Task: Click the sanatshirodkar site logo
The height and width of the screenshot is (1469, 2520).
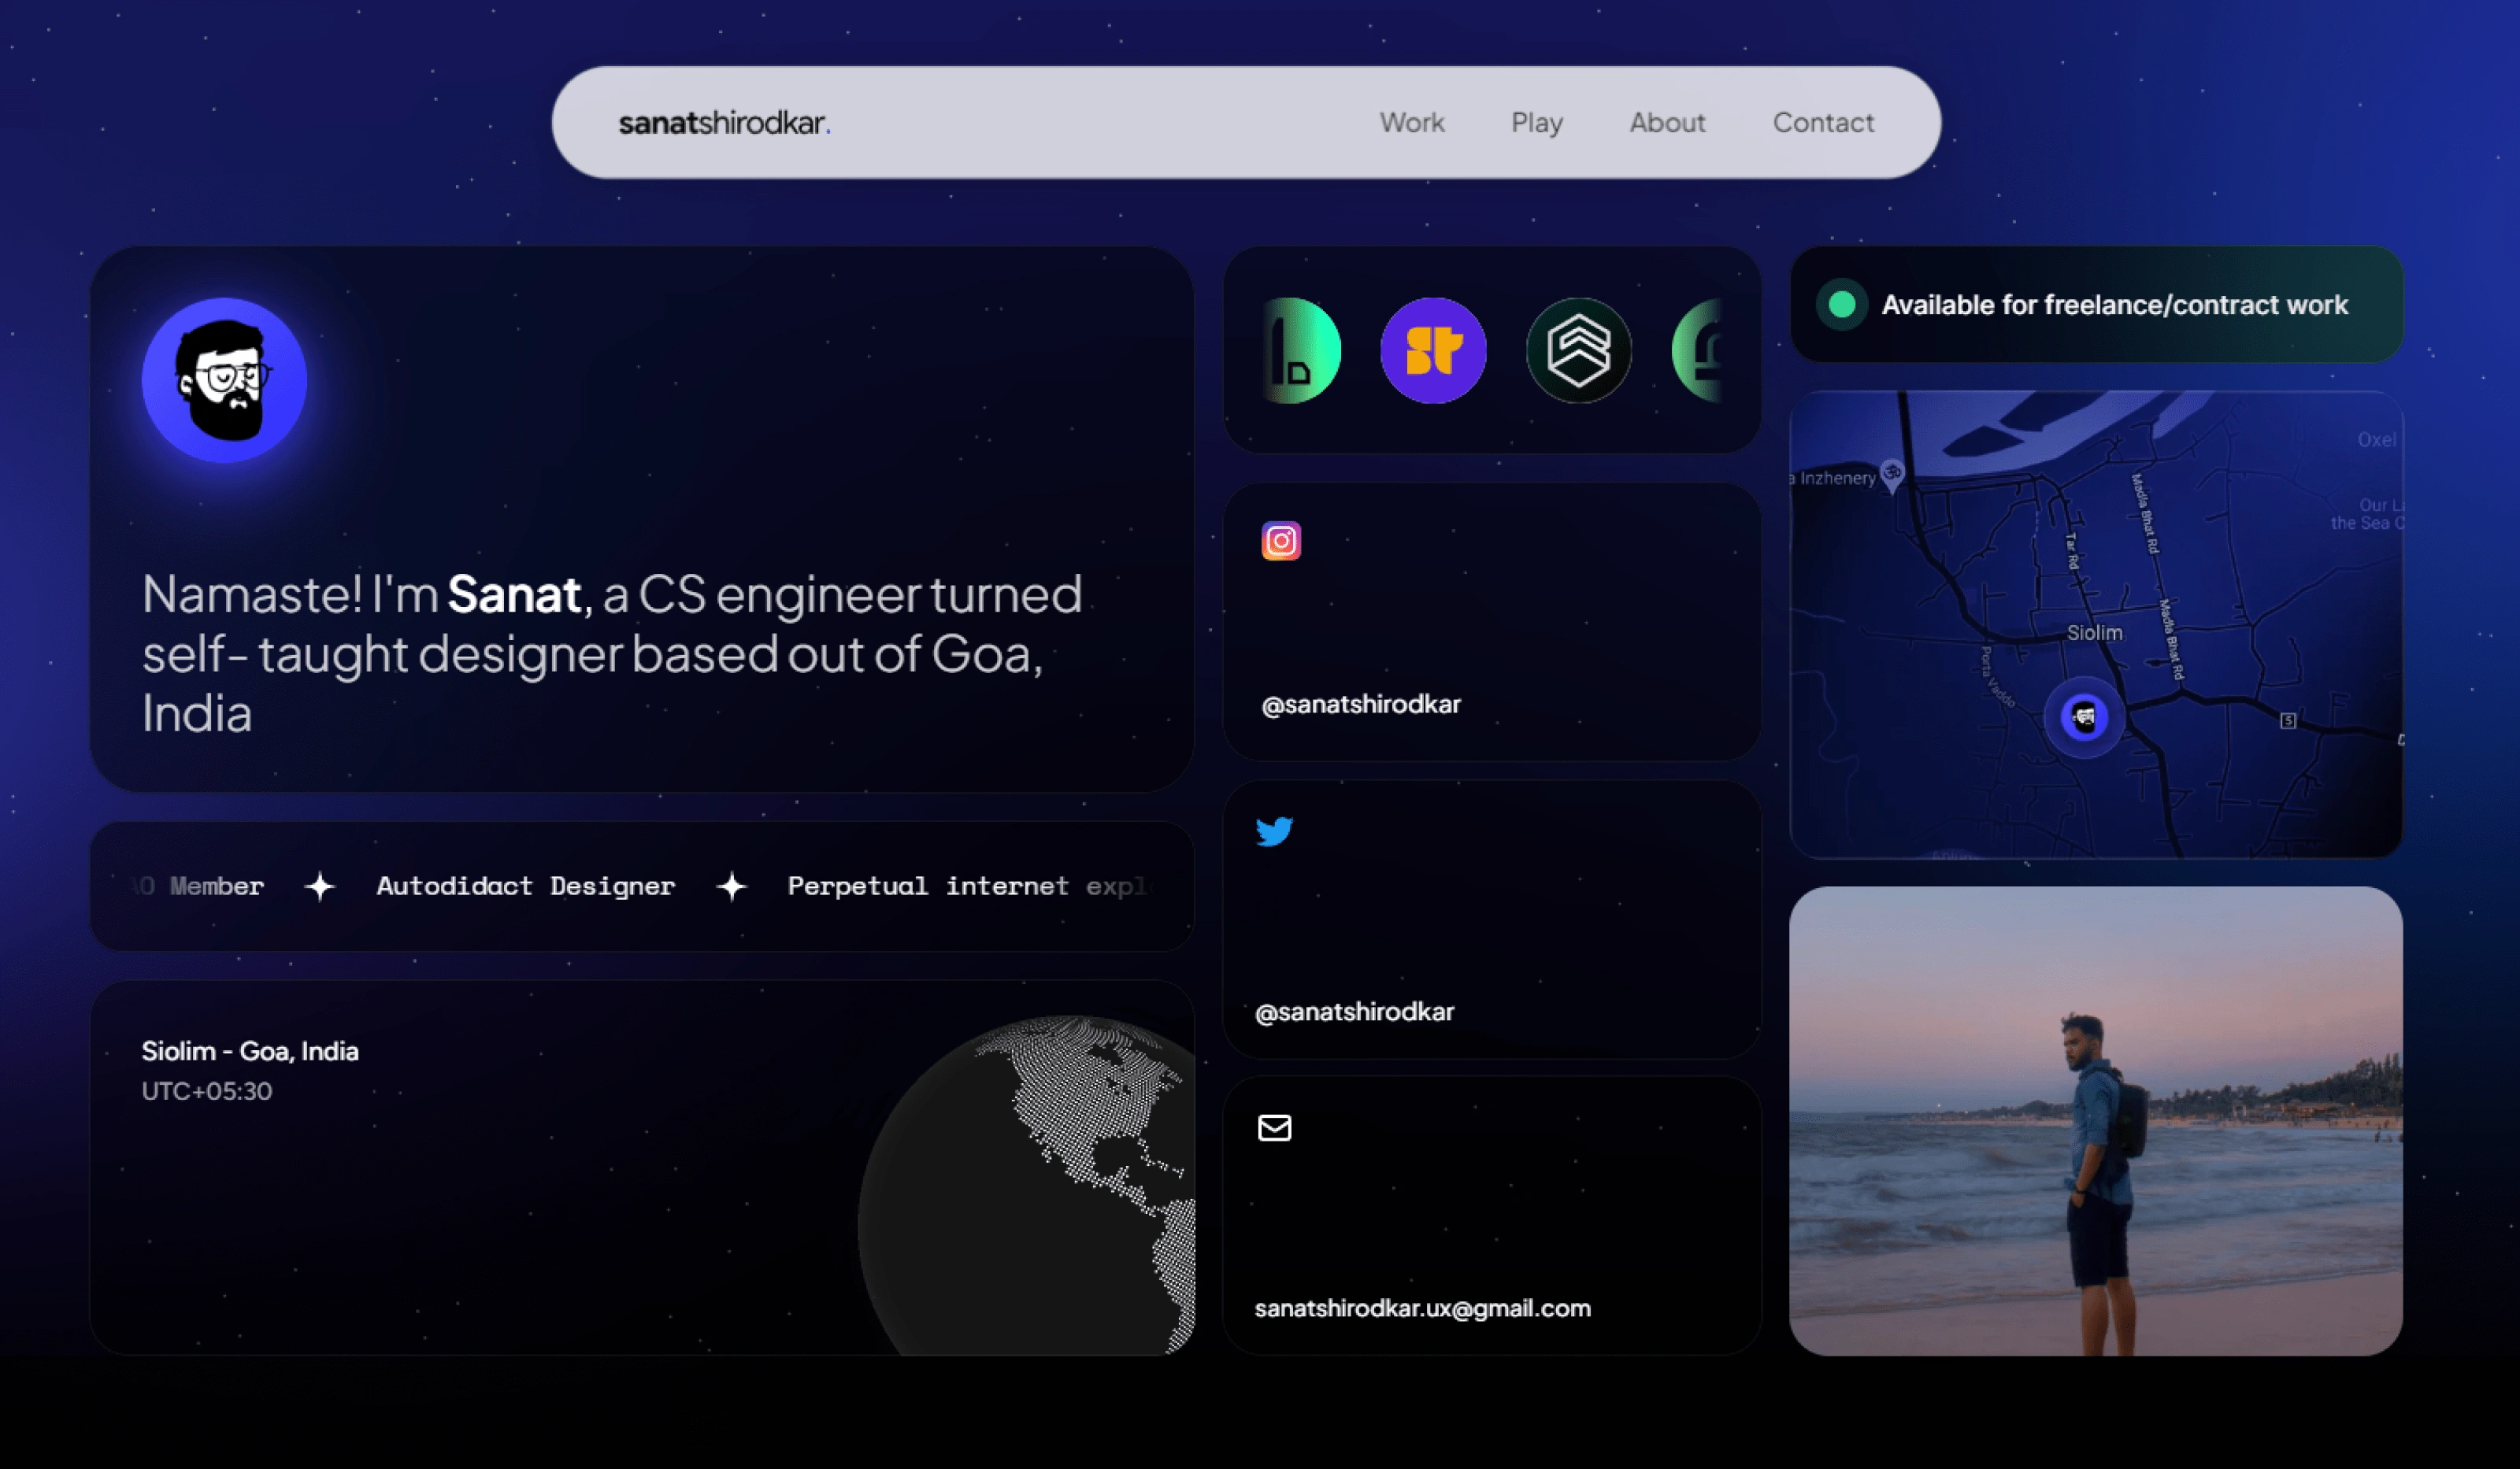Action: click(724, 123)
